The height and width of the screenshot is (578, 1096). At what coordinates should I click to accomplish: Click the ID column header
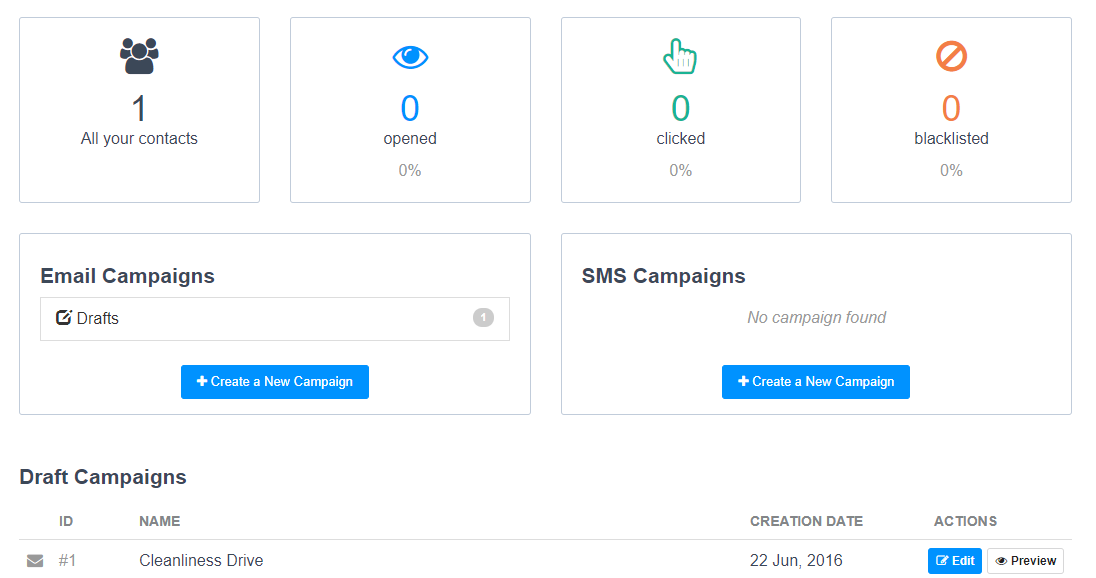66,521
